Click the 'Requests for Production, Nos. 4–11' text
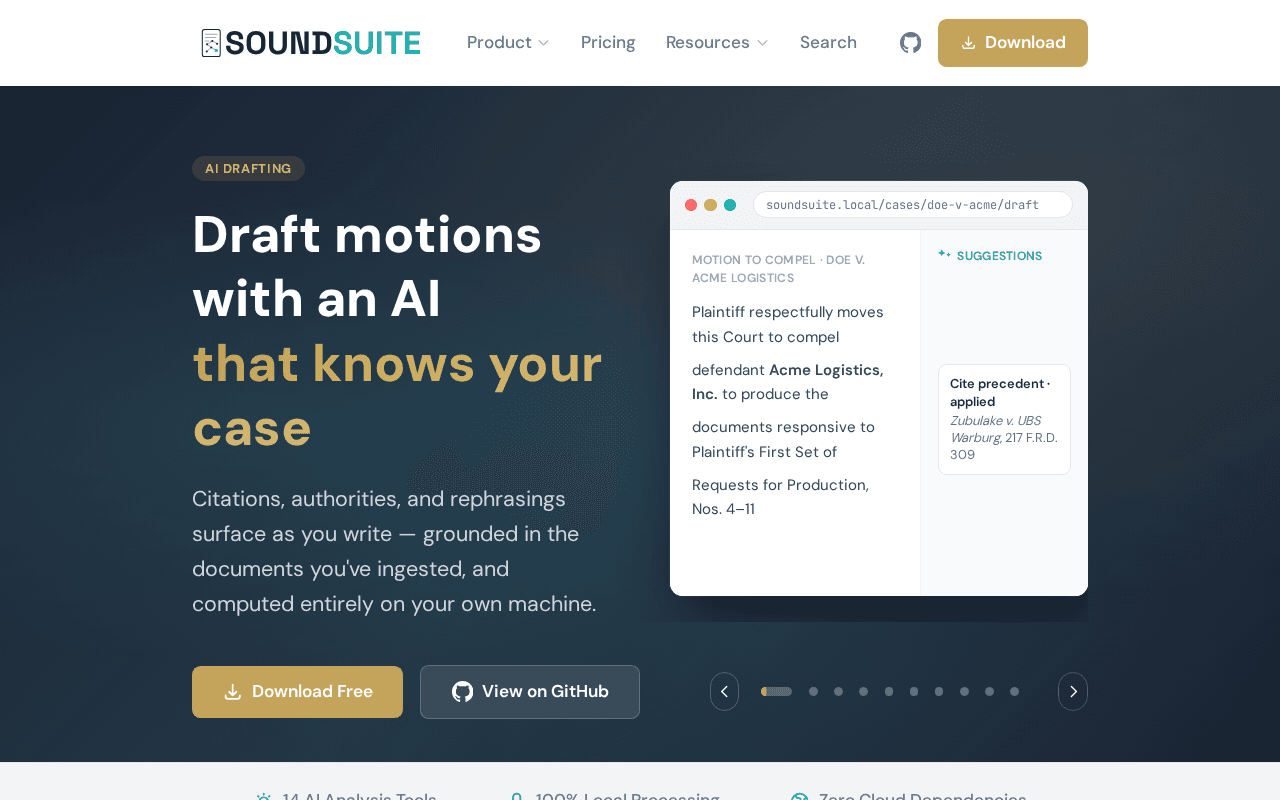Viewport: 1280px width, 800px height. 780,497
